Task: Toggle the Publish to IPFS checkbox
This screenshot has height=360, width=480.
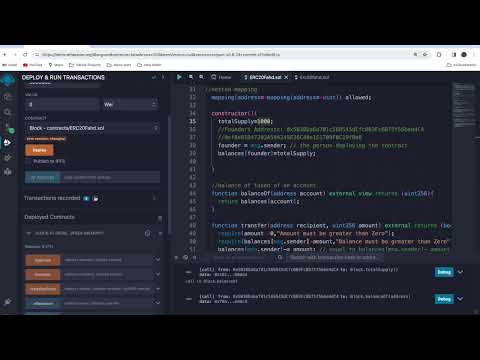Action: click(28, 161)
